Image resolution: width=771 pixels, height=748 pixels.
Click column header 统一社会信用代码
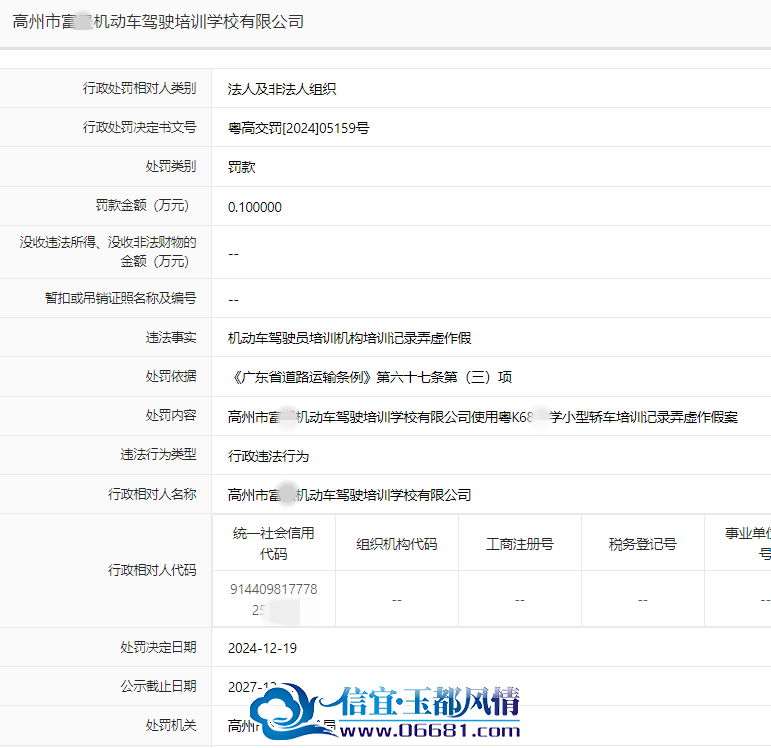coord(273,543)
